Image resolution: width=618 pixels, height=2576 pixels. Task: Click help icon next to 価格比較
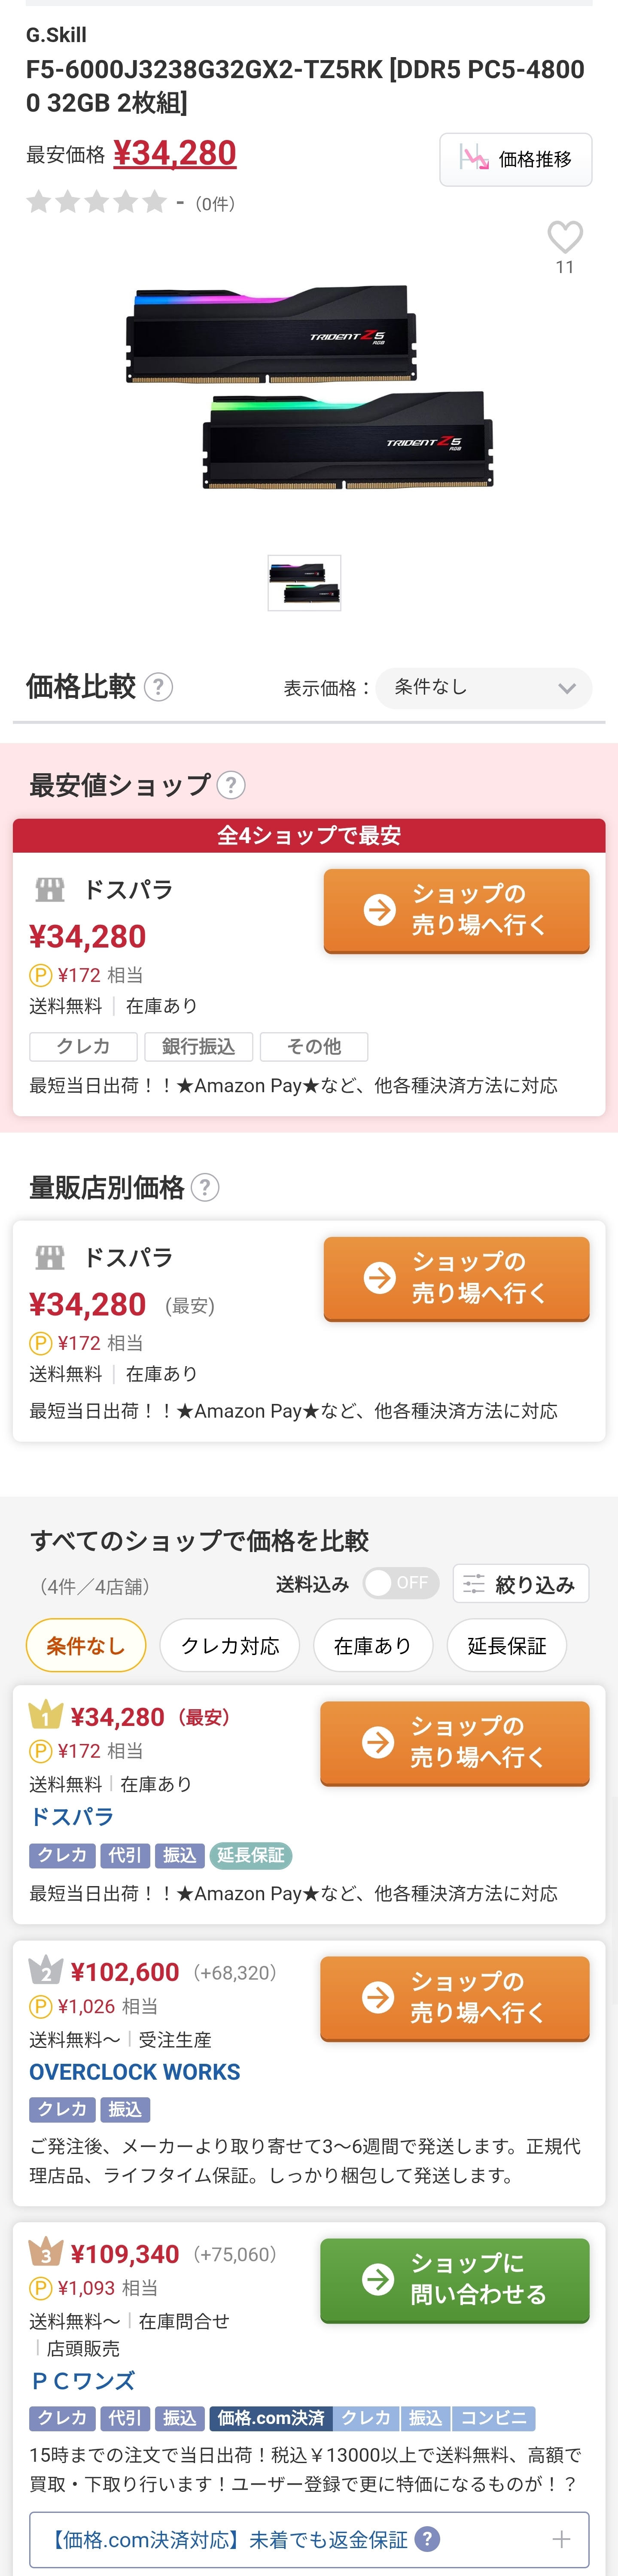159,687
